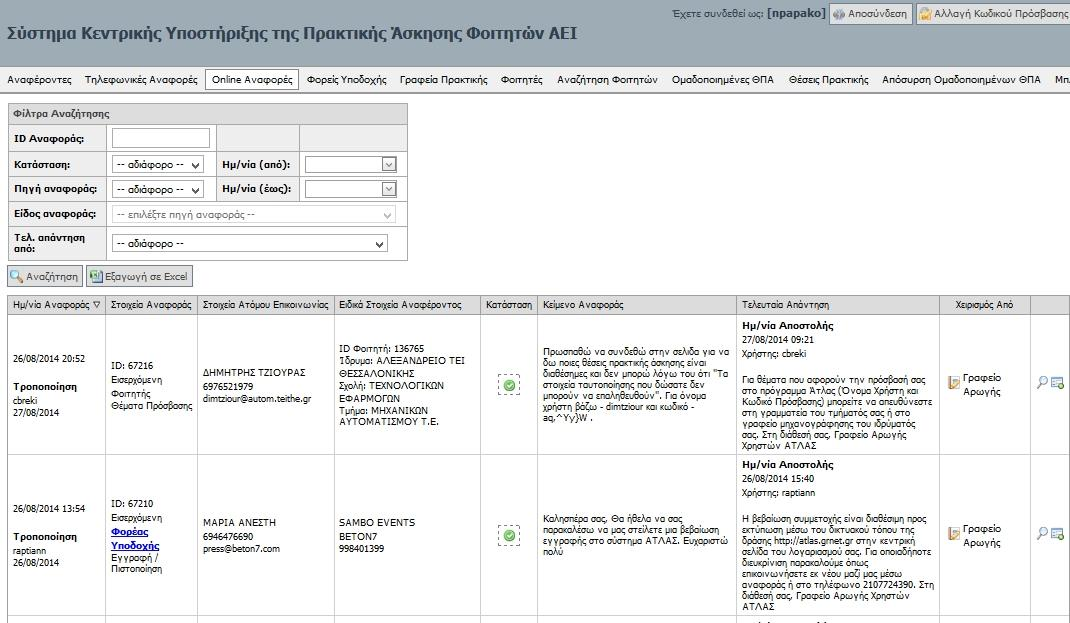Image resolution: width=1070 pixels, height=623 pixels.
Task: Open magnifier view icon for report 67210
Action: click(x=1042, y=533)
